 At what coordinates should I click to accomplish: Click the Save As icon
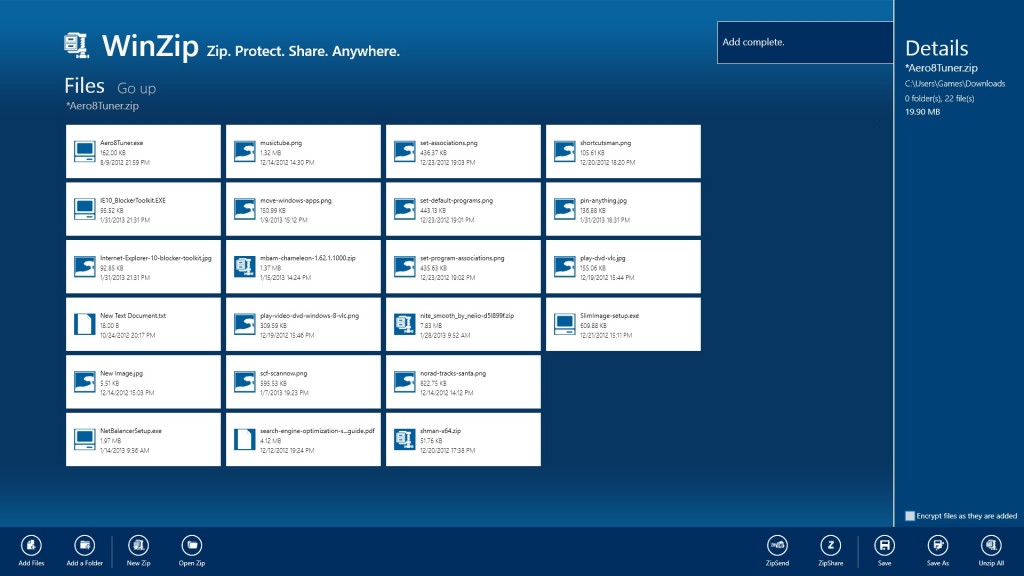click(938, 545)
